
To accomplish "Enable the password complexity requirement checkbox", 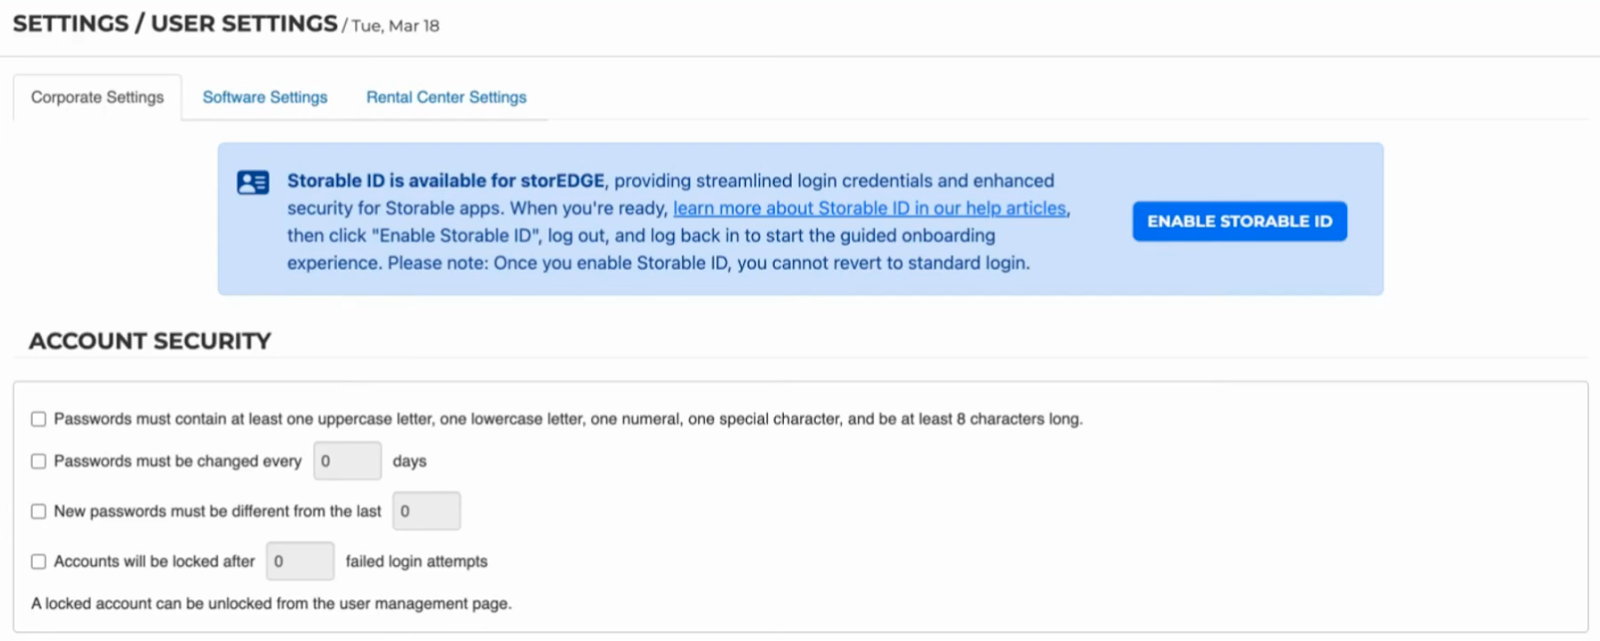I will 39,419.
